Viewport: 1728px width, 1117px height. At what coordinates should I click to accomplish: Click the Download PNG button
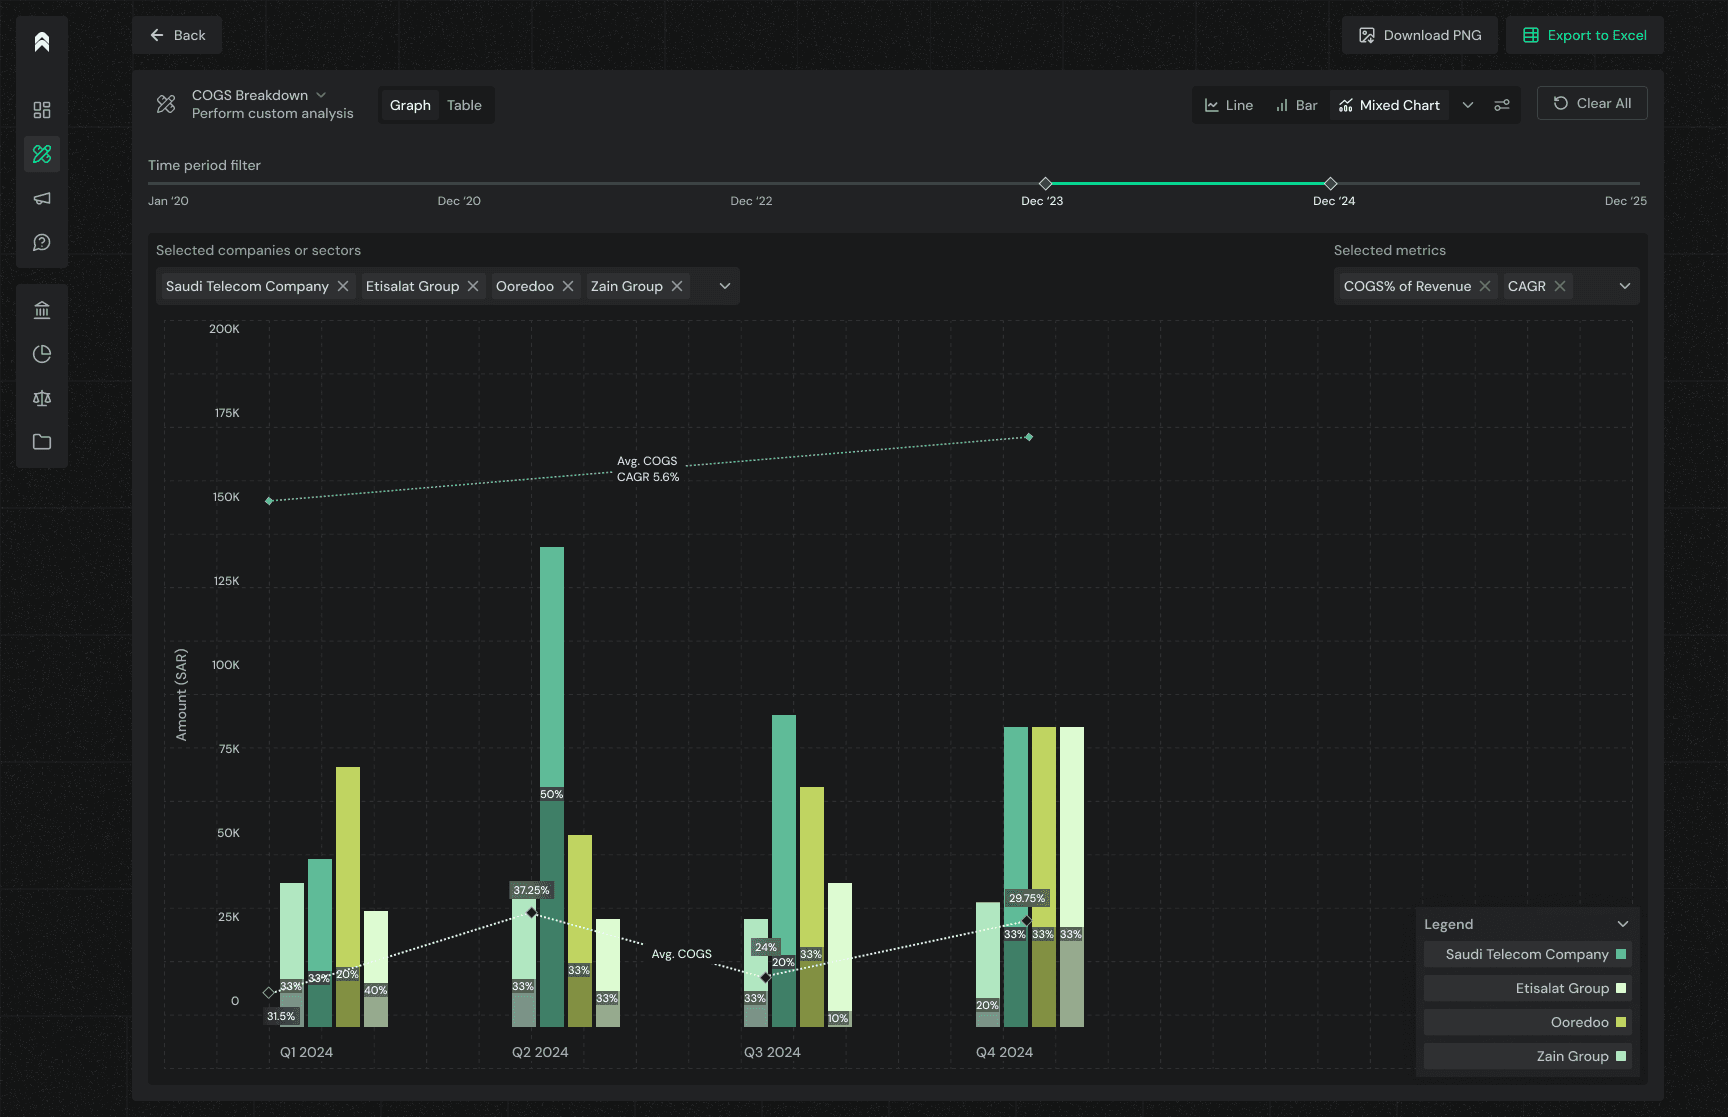tap(1420, 35)
